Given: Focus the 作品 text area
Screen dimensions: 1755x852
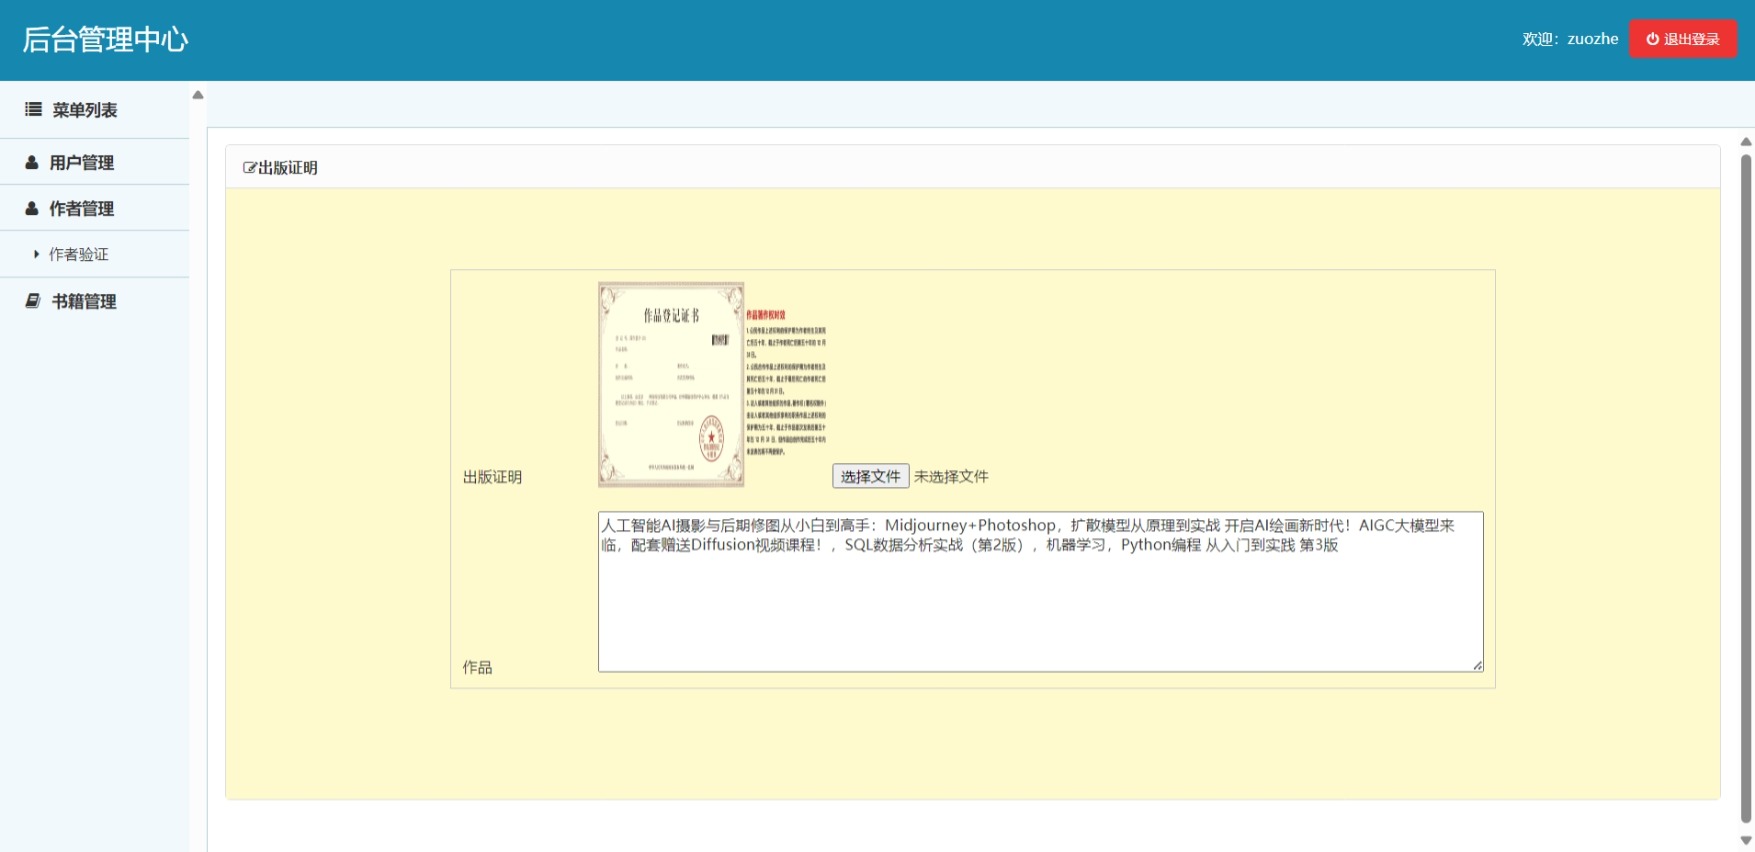Looking at the screenshot, I should click(1040, 600).
